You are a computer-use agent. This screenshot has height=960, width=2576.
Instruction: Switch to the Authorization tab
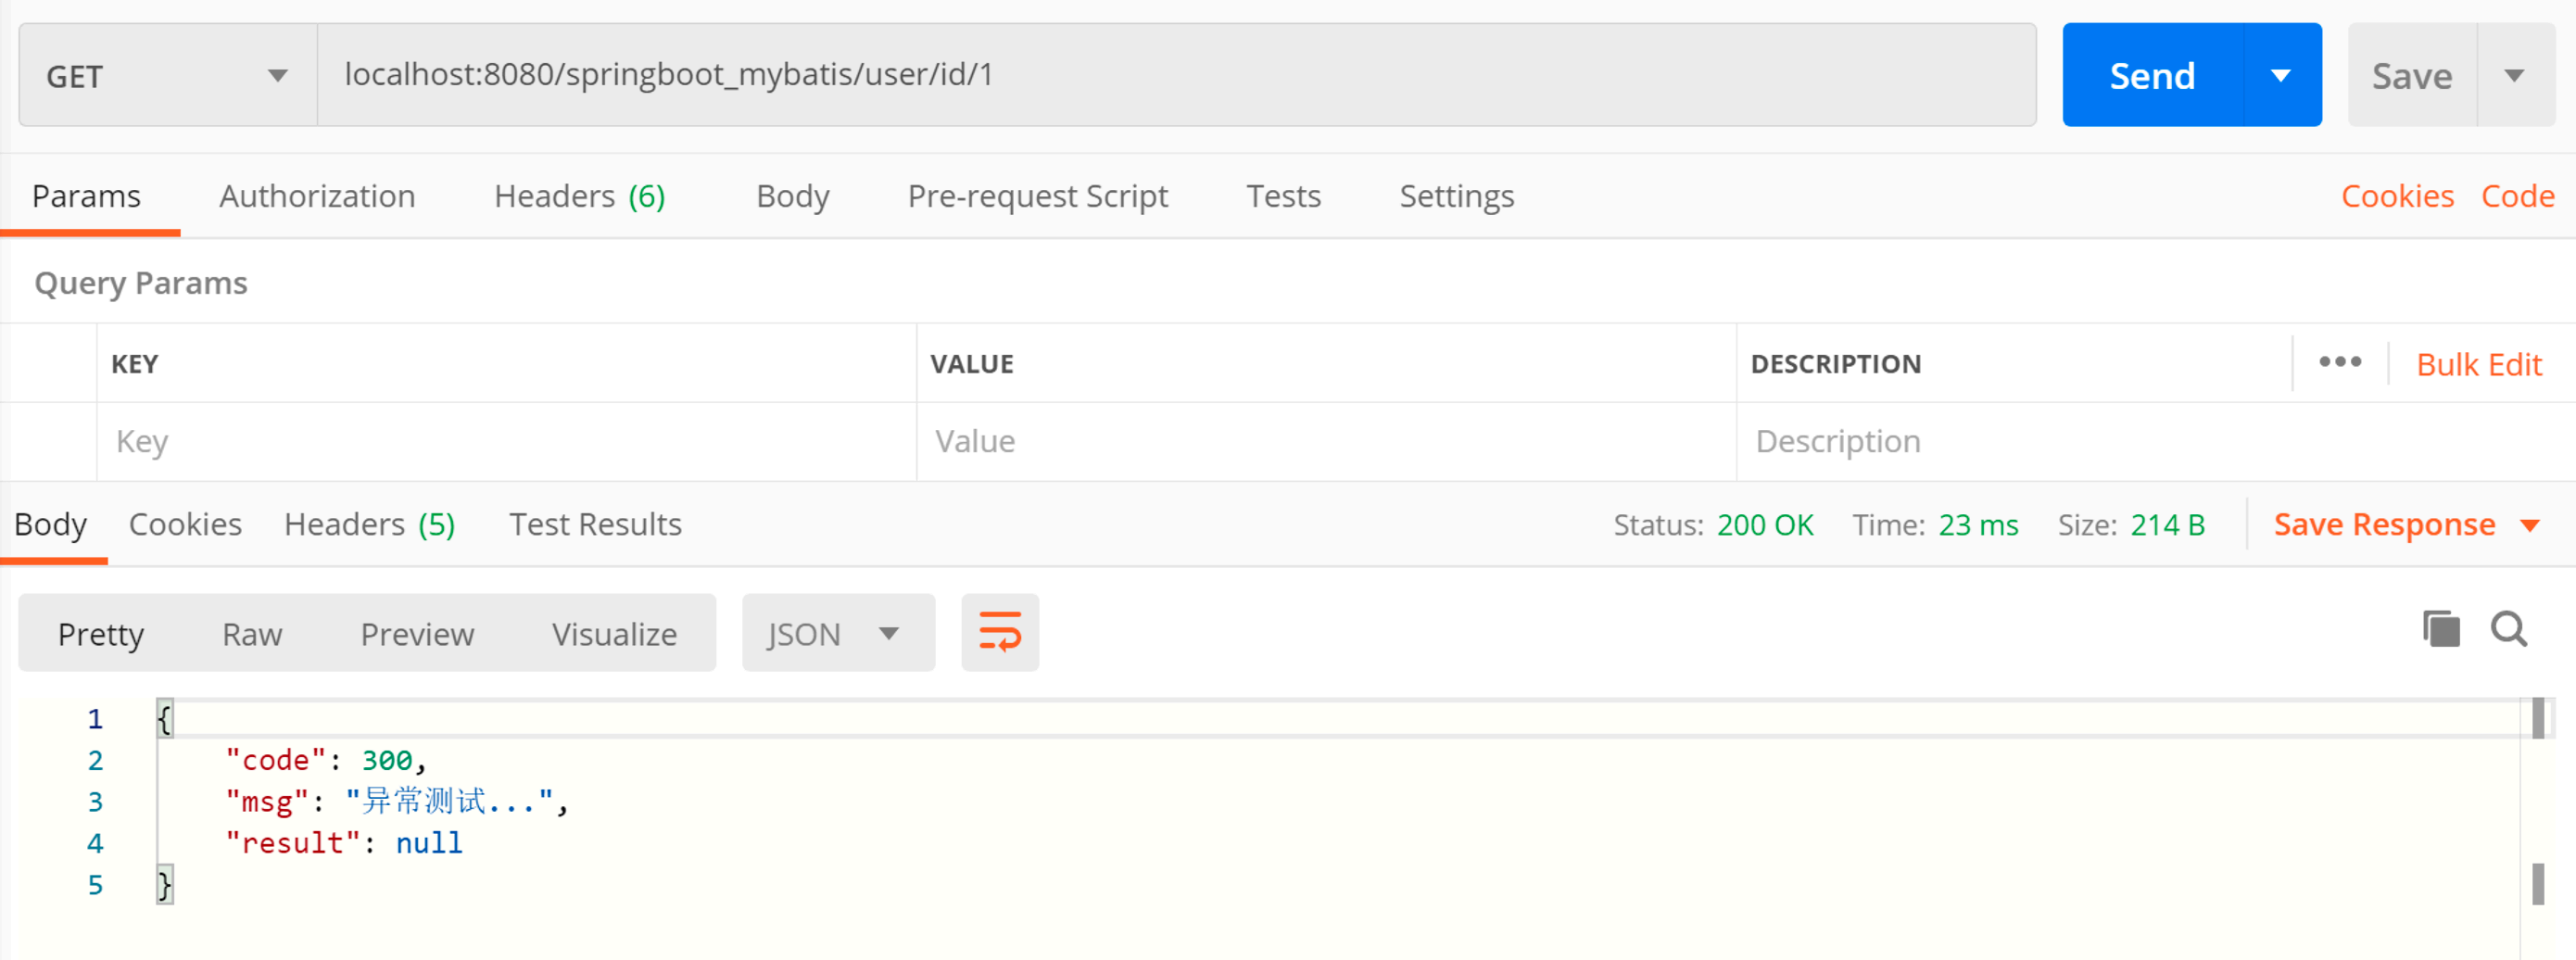click(317, 197)
